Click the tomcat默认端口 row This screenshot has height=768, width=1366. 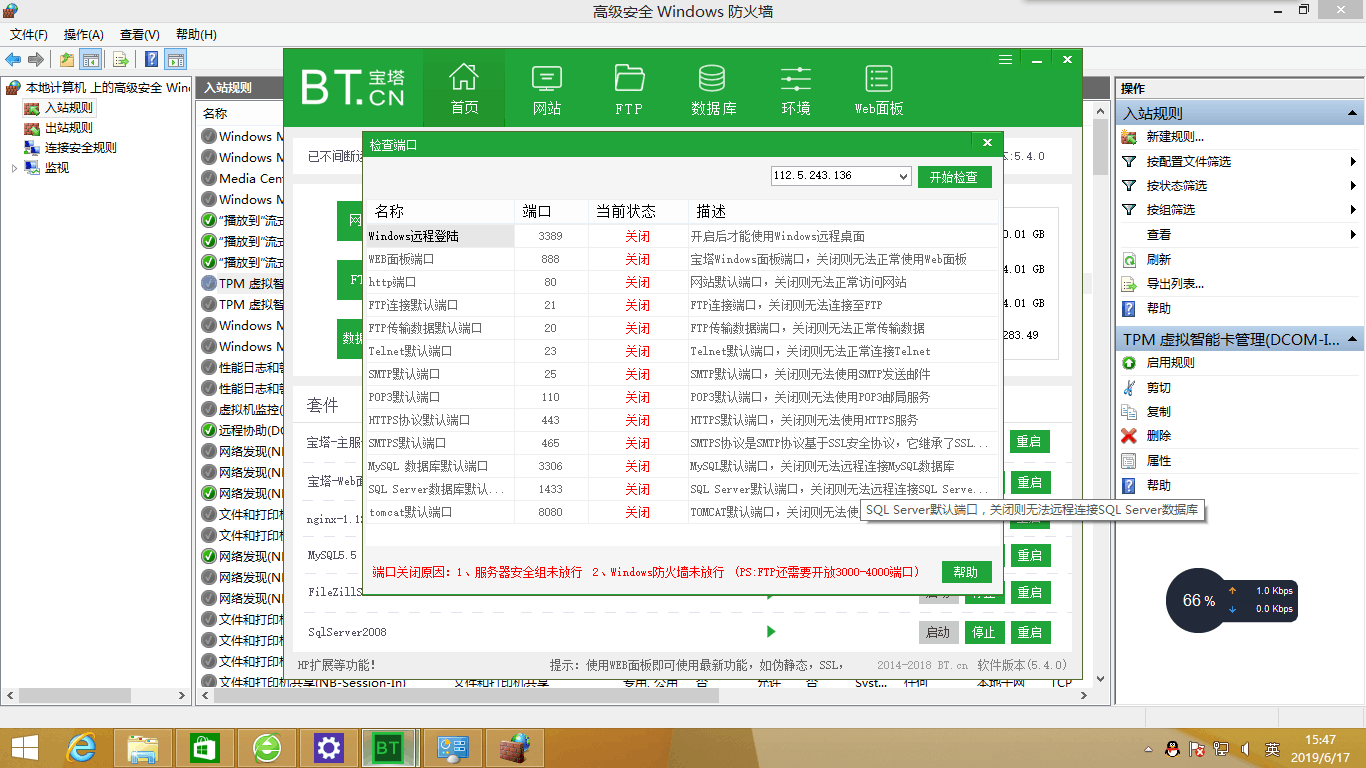[x=682, y=512]
